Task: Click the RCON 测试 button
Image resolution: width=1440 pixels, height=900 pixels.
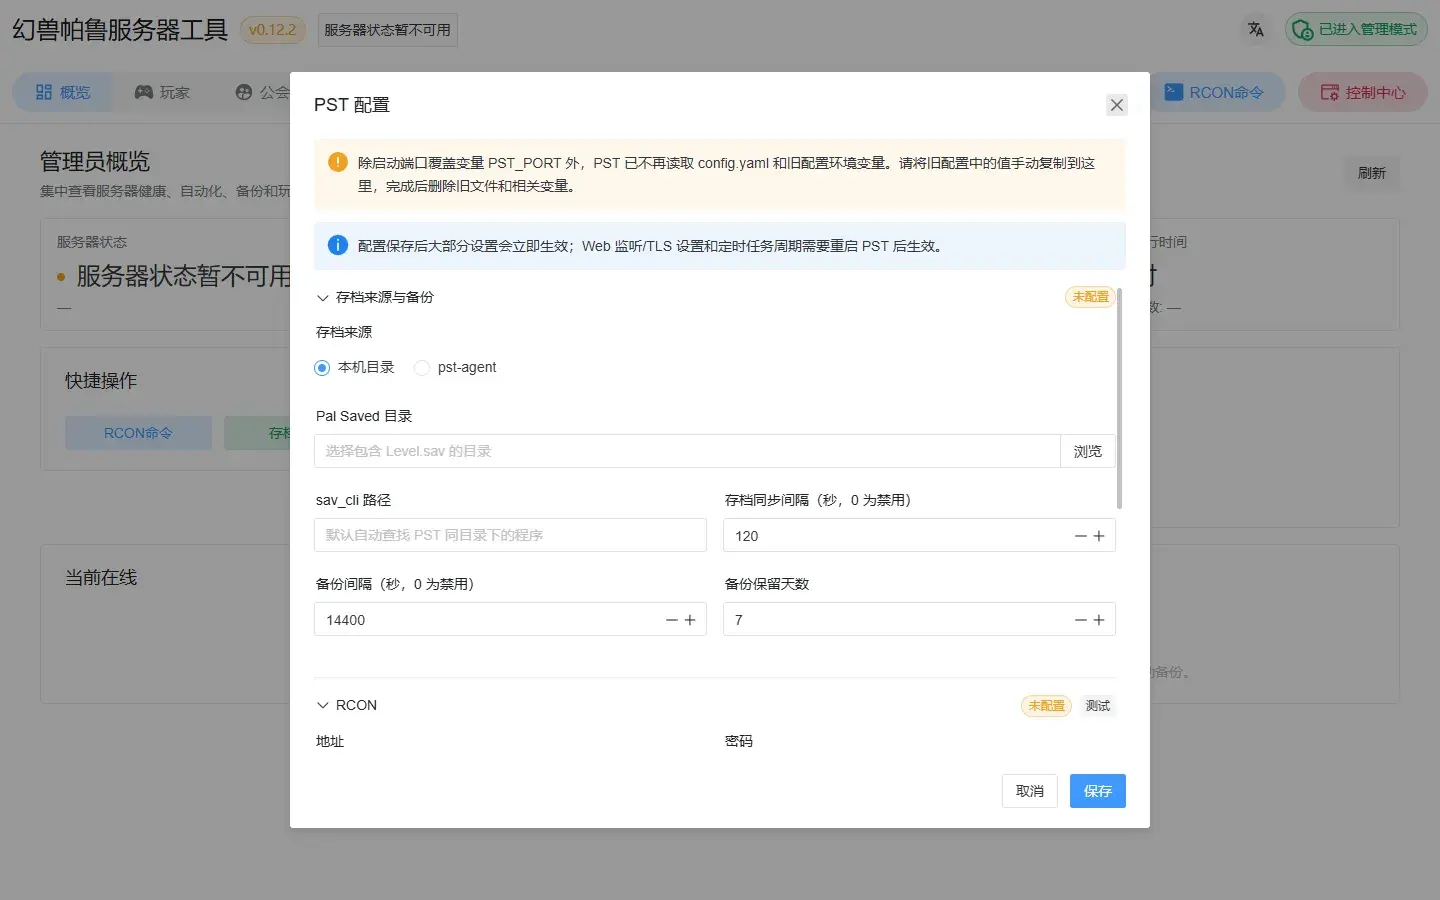Action: (1098, 706)
